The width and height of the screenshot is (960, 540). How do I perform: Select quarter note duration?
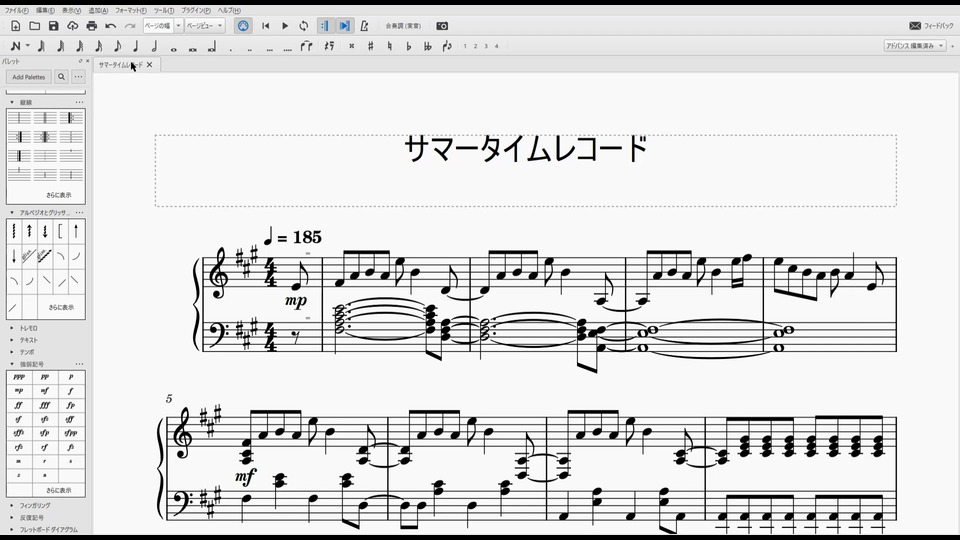[x=136, y=46]
